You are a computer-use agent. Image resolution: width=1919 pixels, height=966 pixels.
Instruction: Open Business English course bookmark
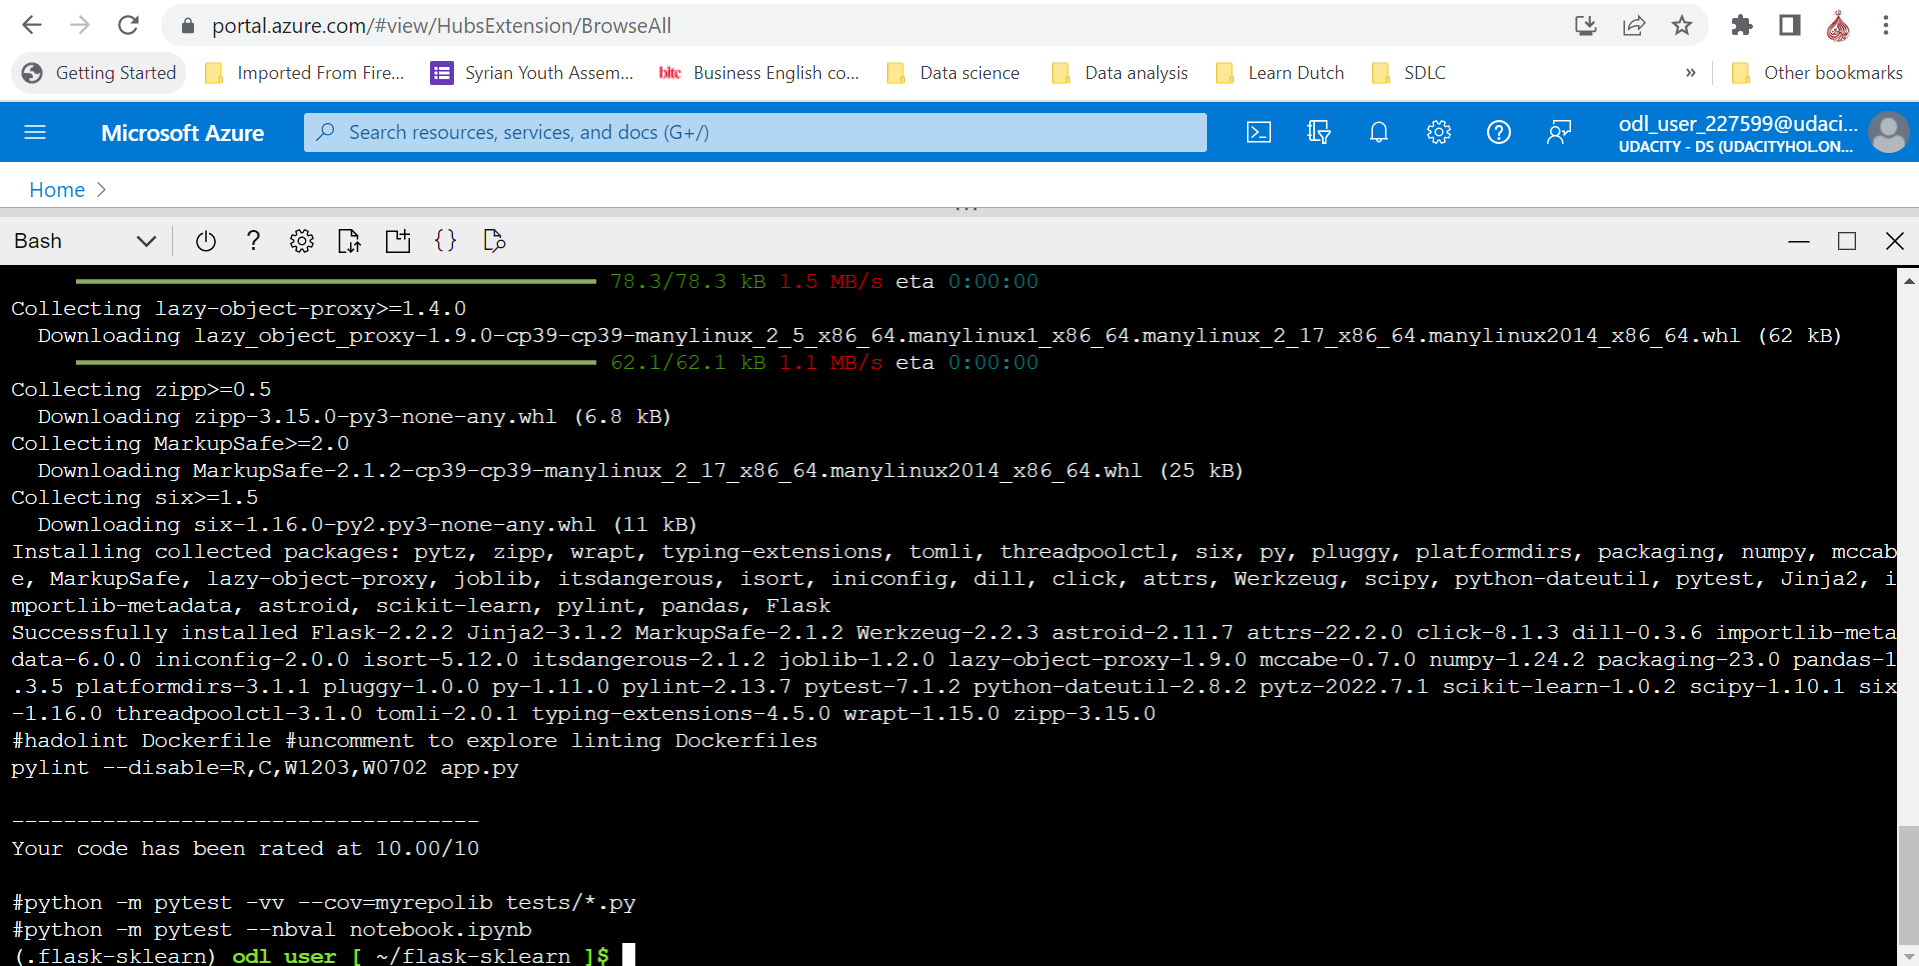click(x=759, y=73)
